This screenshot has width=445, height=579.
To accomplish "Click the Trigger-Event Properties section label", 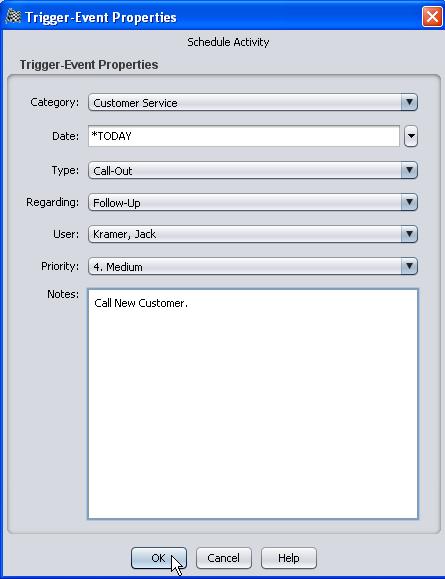I will (89, 65).
